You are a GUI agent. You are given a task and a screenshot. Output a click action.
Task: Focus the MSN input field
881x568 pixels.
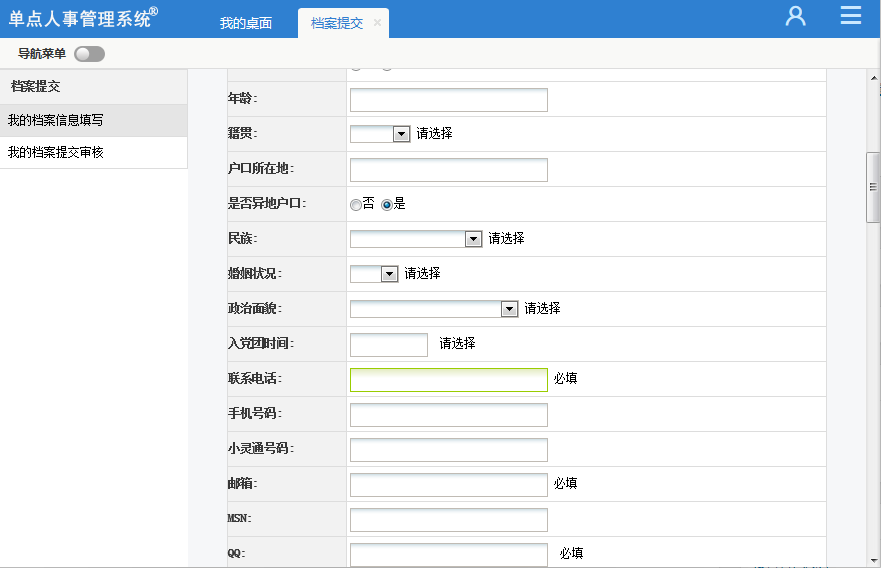tap(448, 520)
